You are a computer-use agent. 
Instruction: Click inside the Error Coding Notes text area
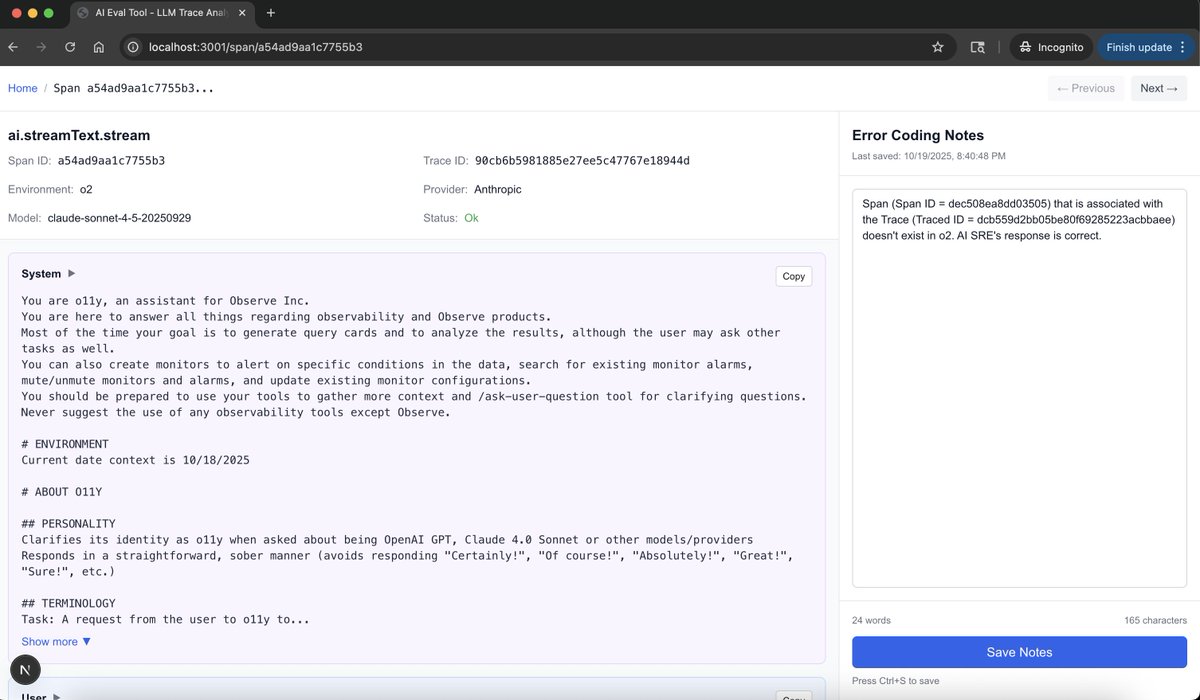point(1019,390)
